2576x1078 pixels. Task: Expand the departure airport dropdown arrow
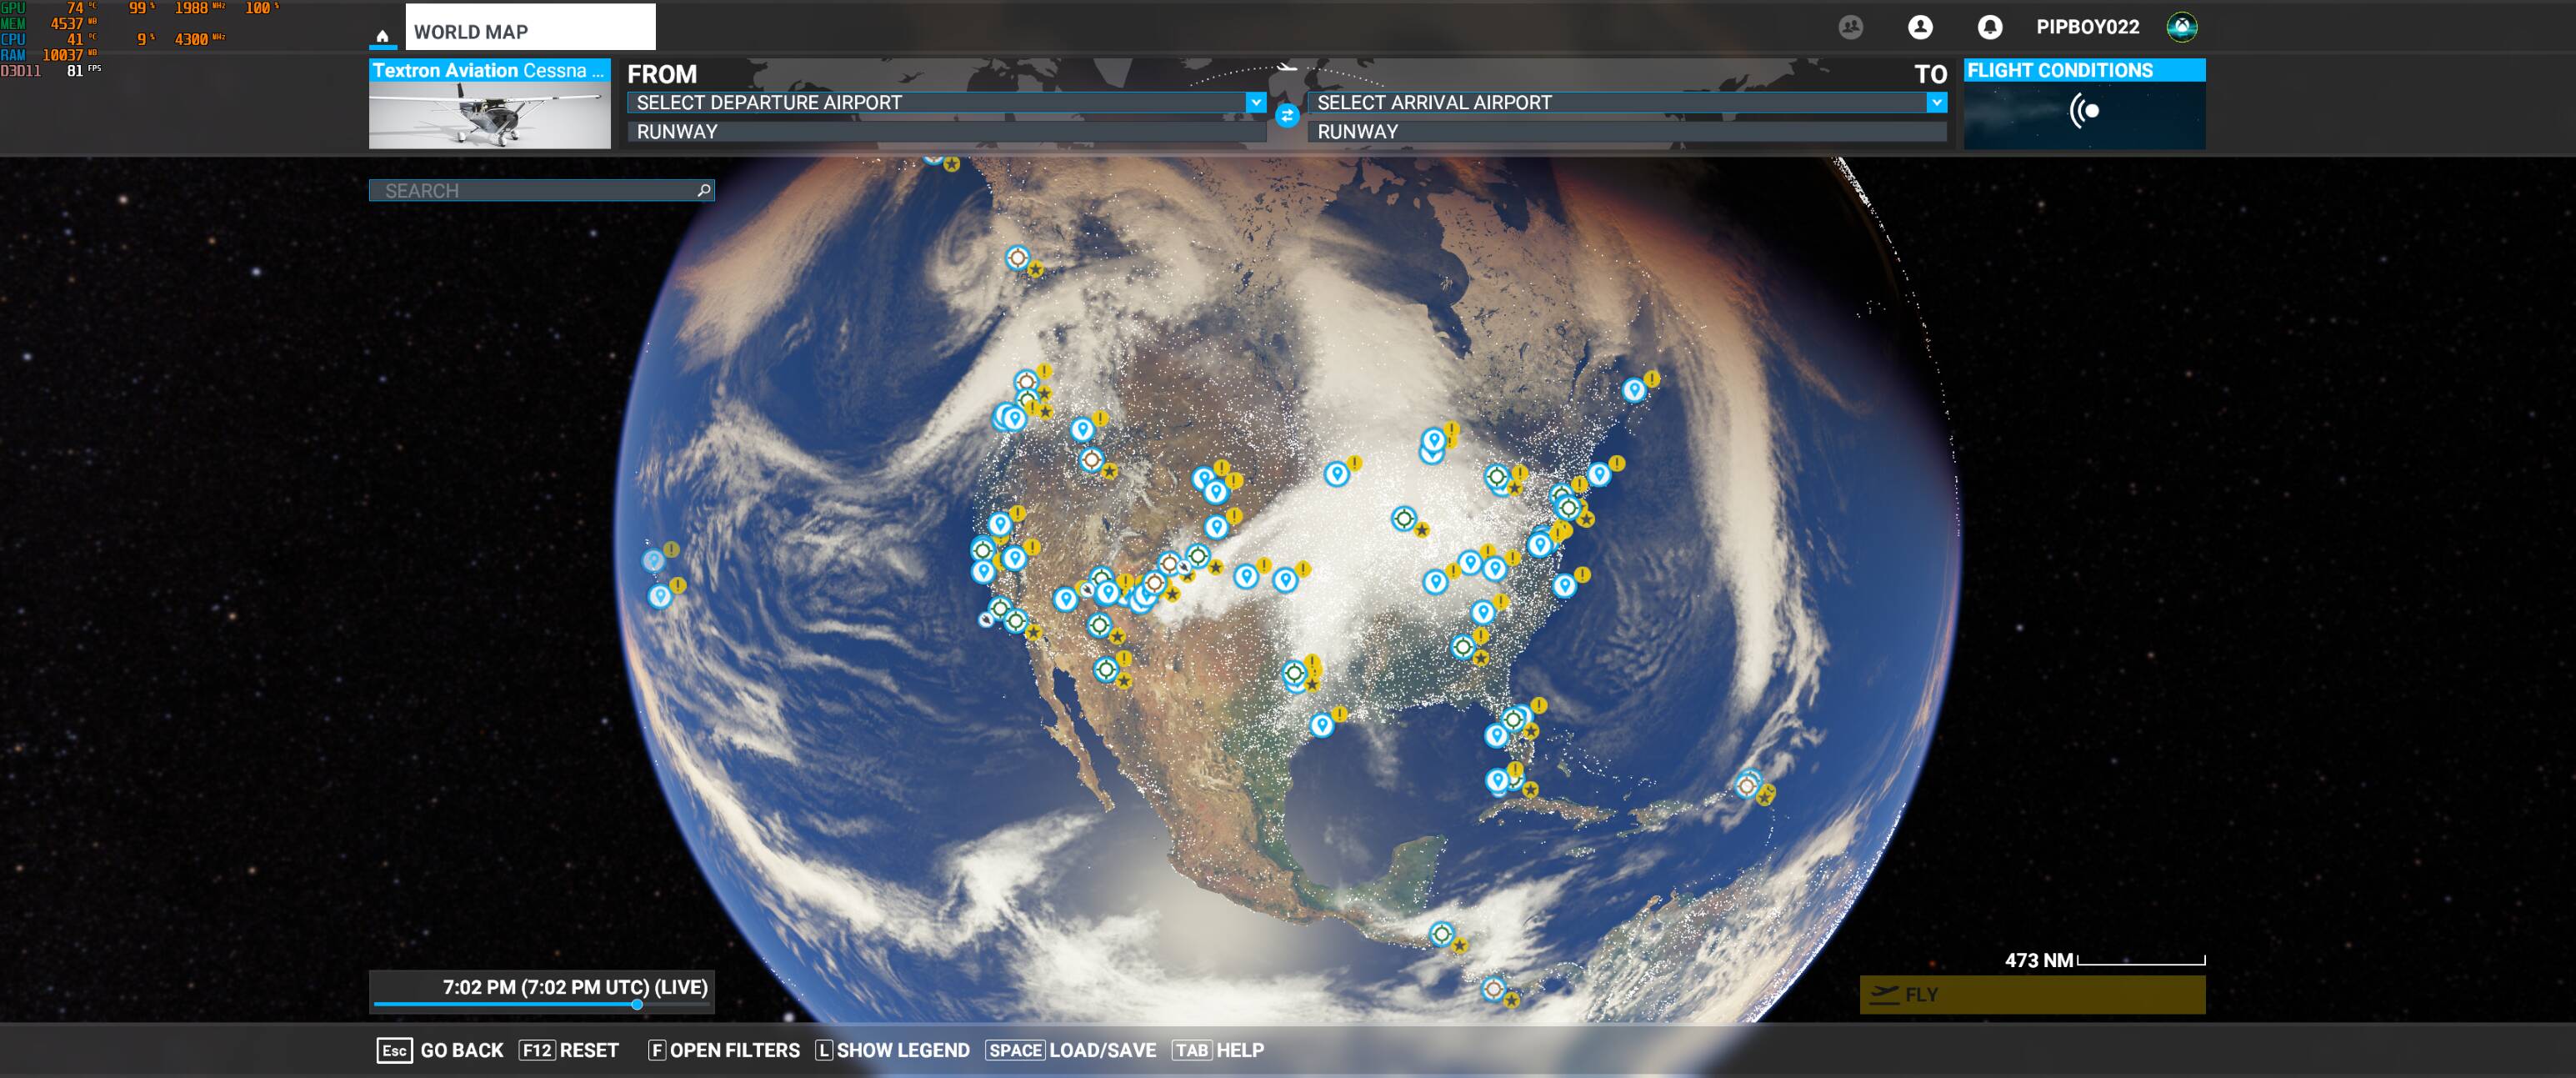[1255, 102]
